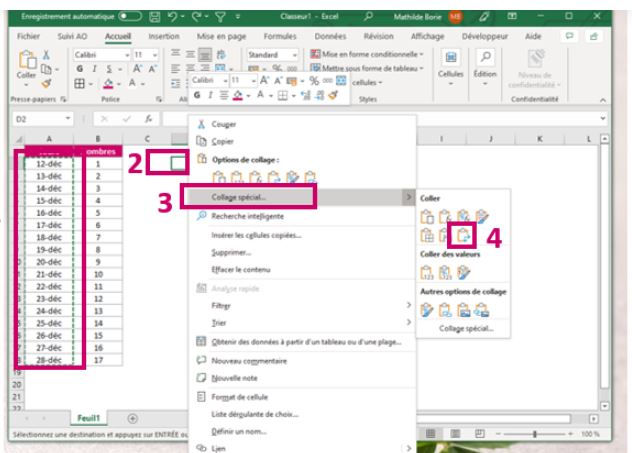This screenshot has width=632, height=453.
Task: Expand the Filtrer submenu
Action: [x=302, y=305]
